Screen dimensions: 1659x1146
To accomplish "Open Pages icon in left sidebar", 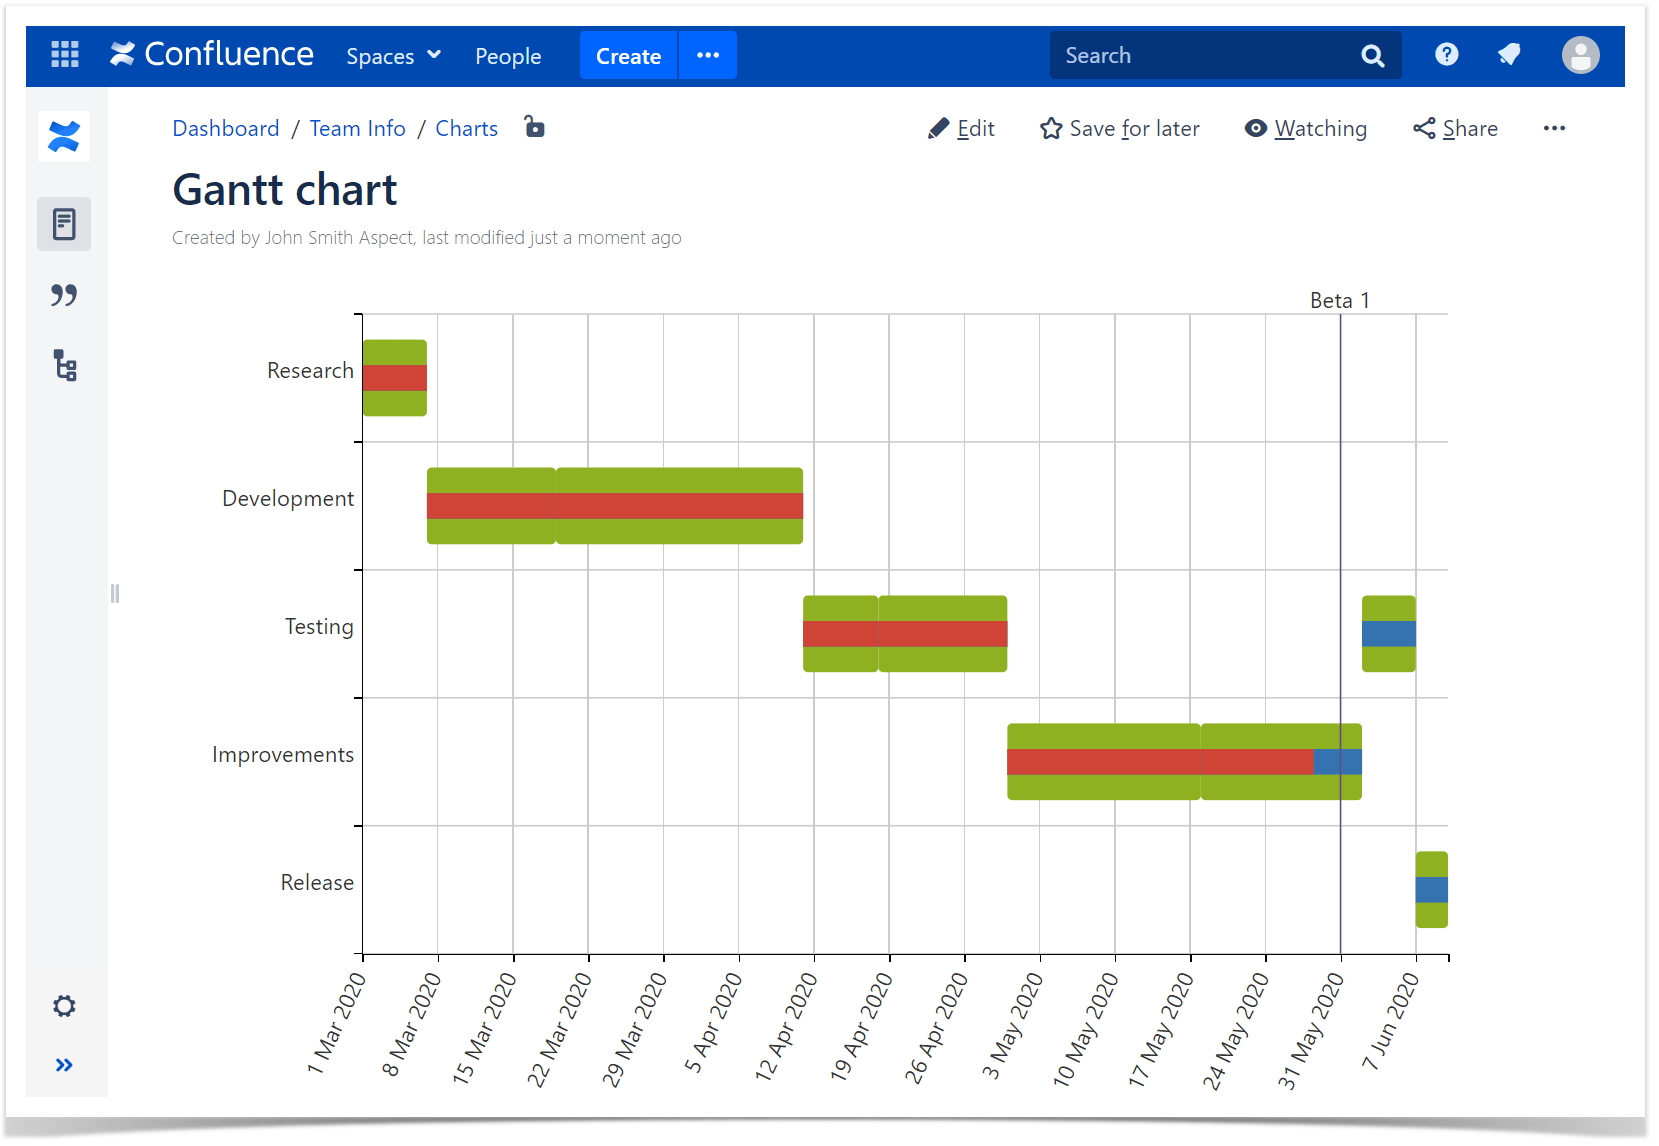I will (64, 224).
